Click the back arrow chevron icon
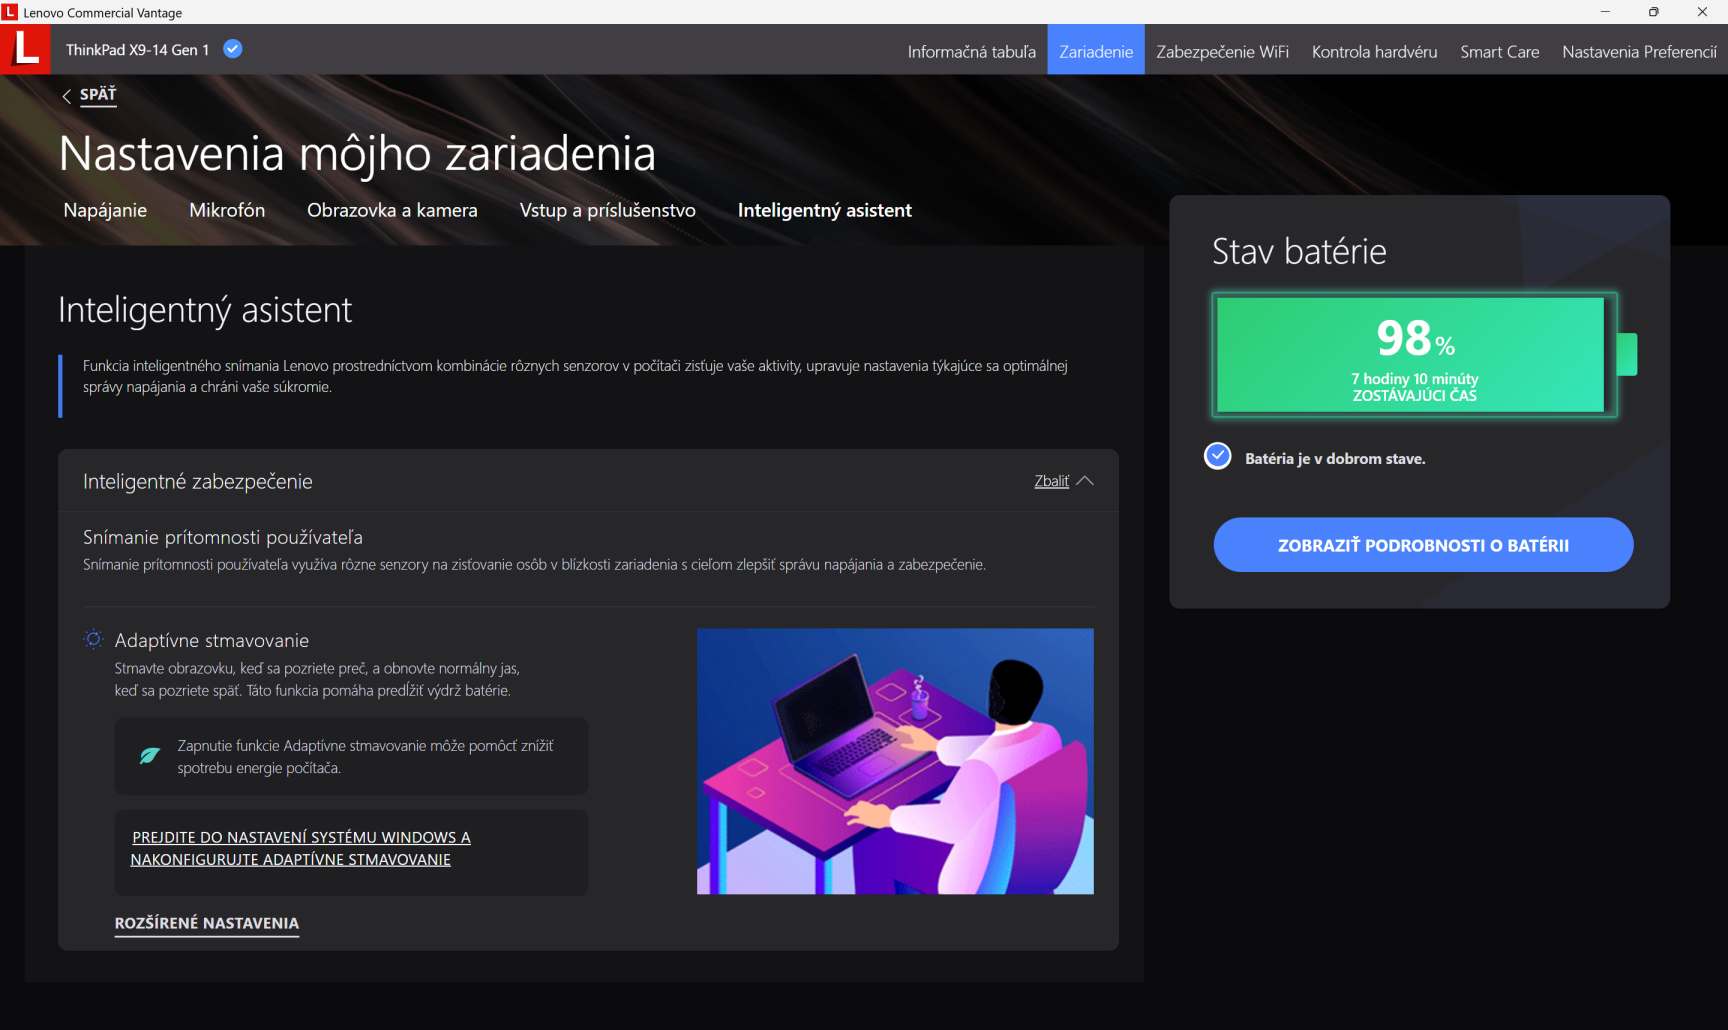 click(66, 96)
